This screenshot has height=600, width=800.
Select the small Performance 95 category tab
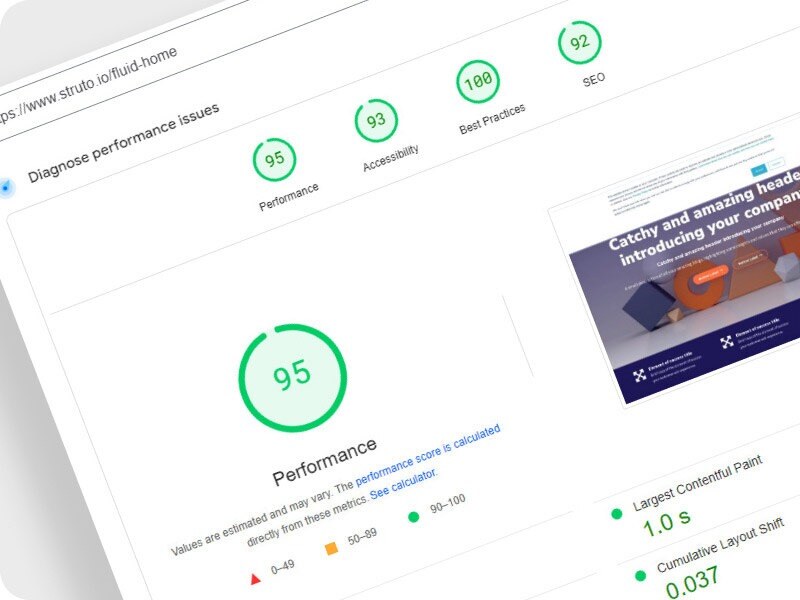pos(274,160)
